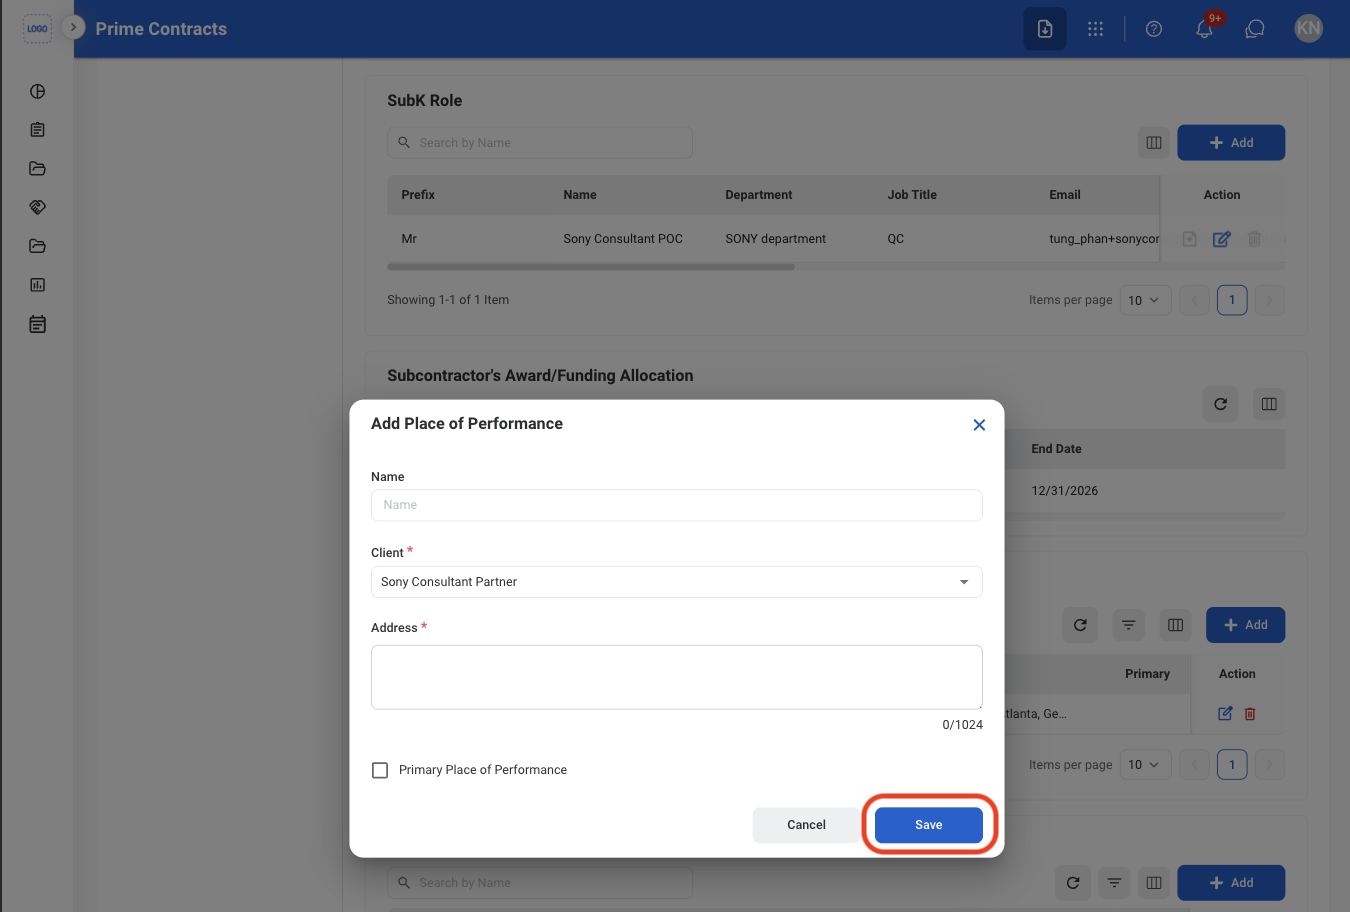This screenshot has width=1350, height=912.
Task: Click Add in SubK Role section
Action: pyautogui.click(x=1231, y=143)
